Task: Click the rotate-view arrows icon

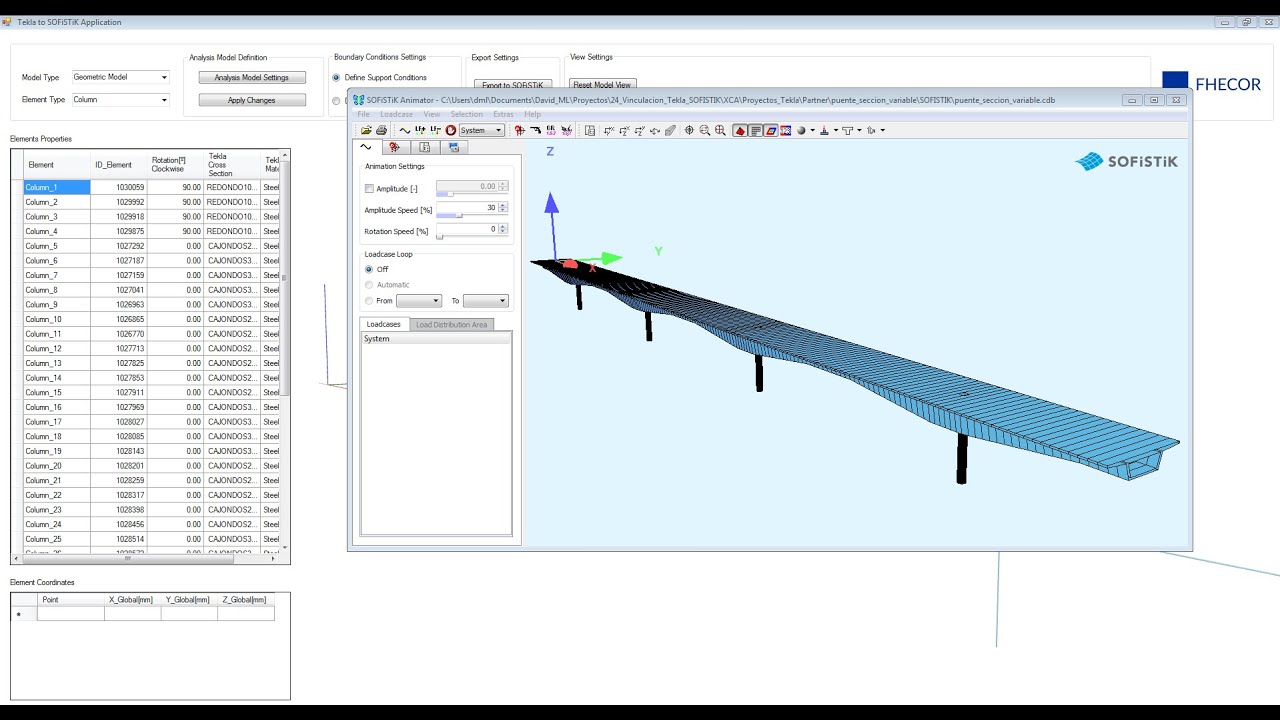Action: tap(655, 130)
